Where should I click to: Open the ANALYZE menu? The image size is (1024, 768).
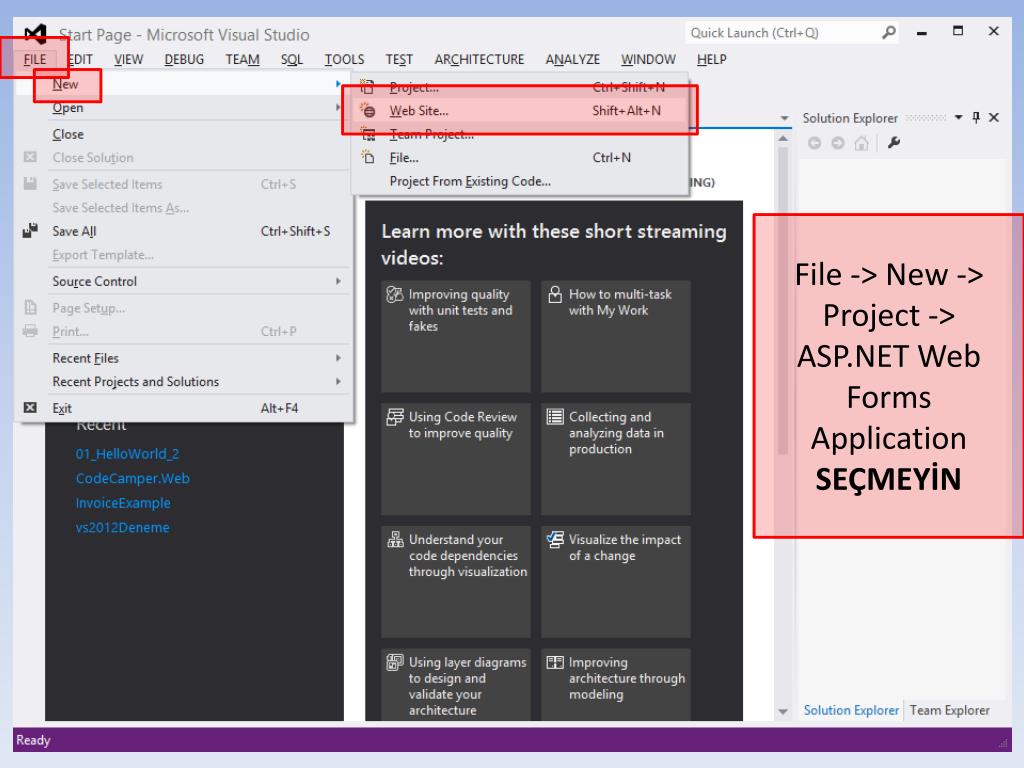[573, 59]
